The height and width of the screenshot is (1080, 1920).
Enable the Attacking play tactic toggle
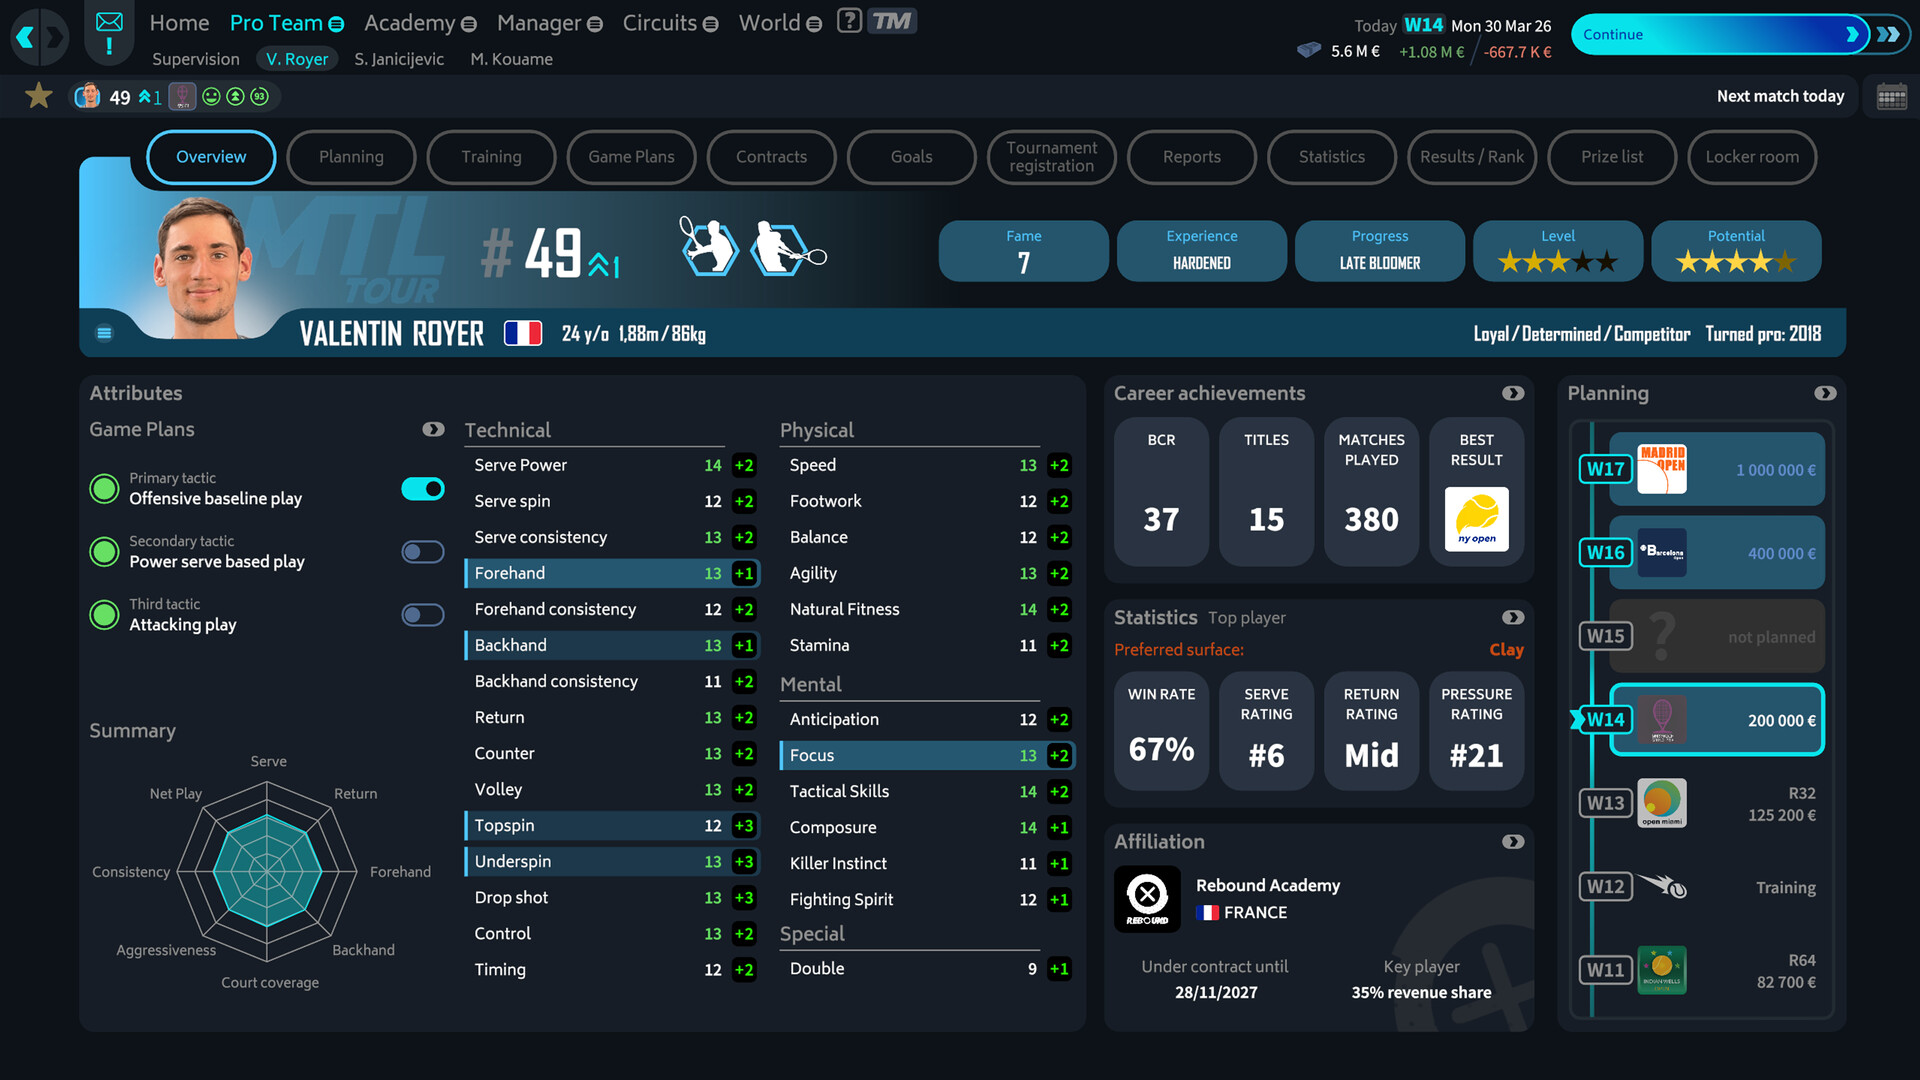click(x=423, y=615)
